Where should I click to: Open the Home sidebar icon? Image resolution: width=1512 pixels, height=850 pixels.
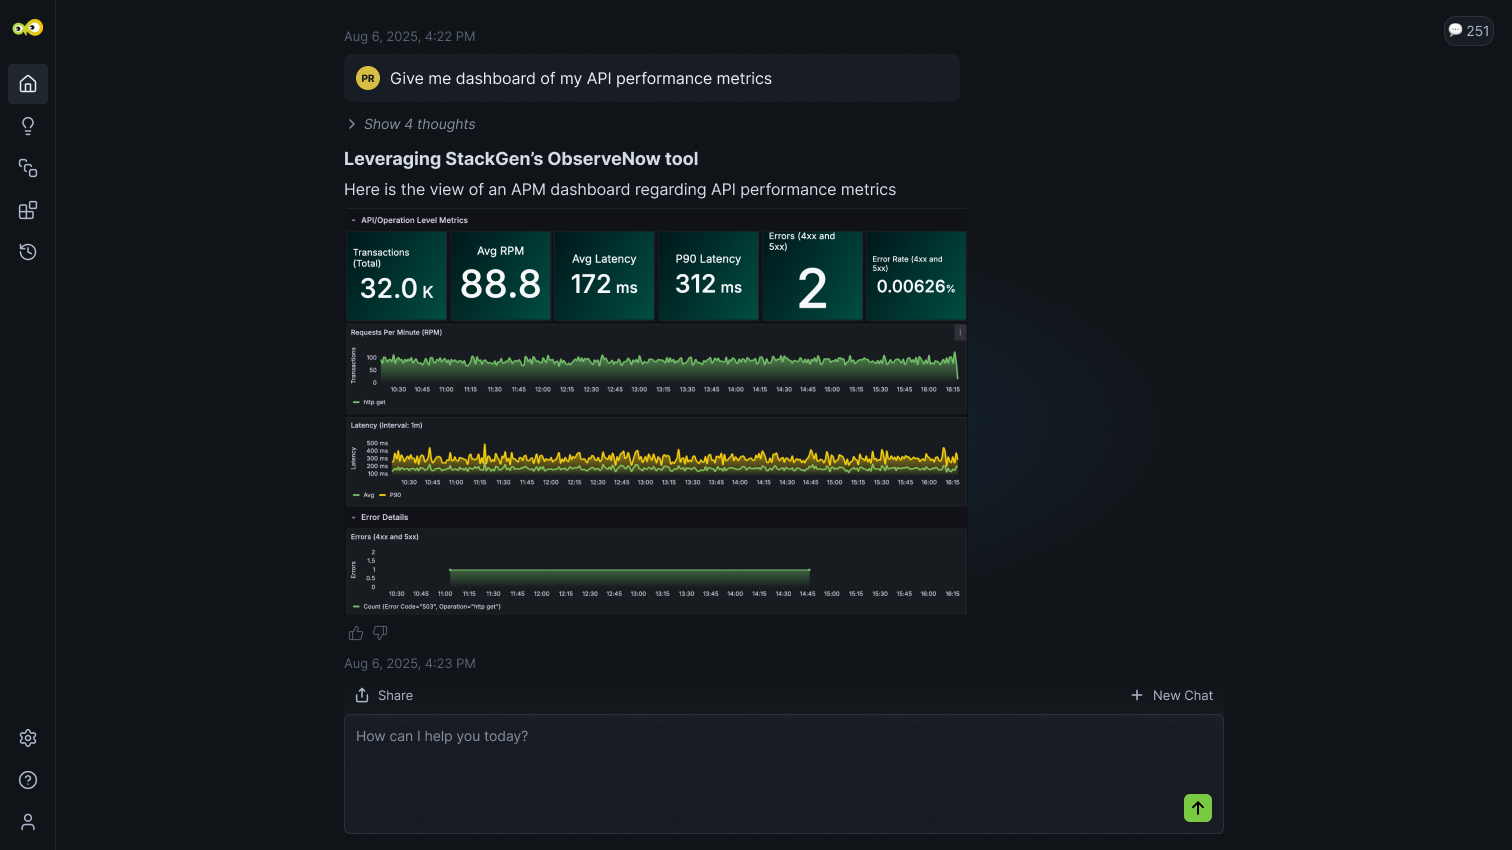pos(28,84)
